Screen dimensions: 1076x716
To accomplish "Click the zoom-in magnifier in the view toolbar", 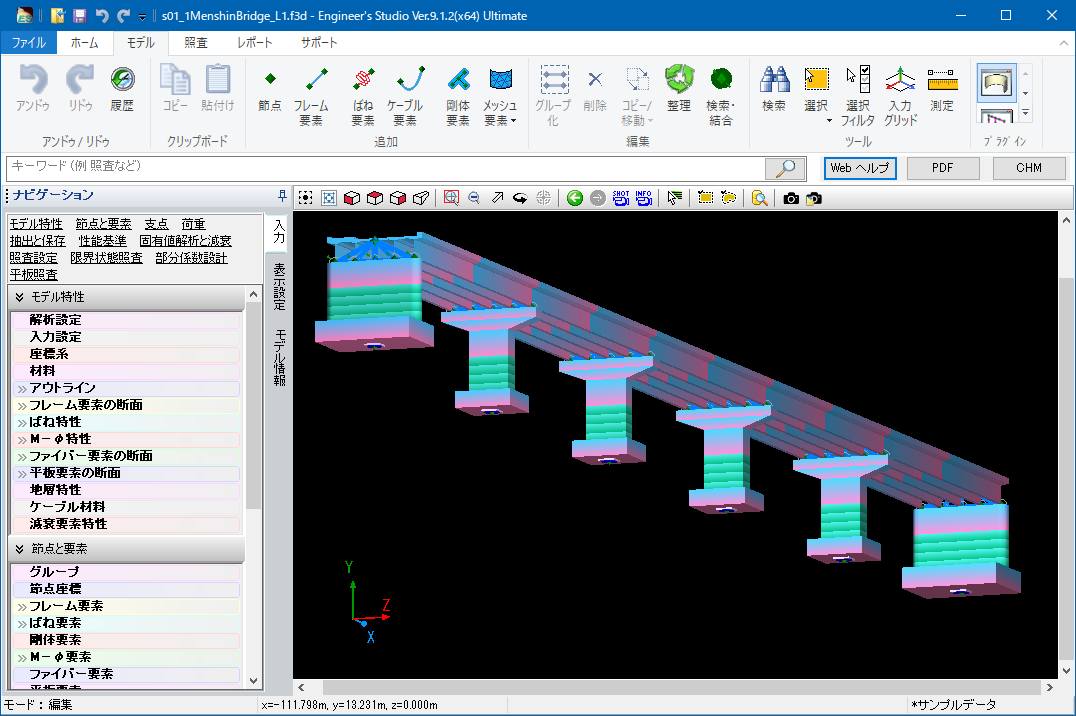I will click(x=451, y=198).
